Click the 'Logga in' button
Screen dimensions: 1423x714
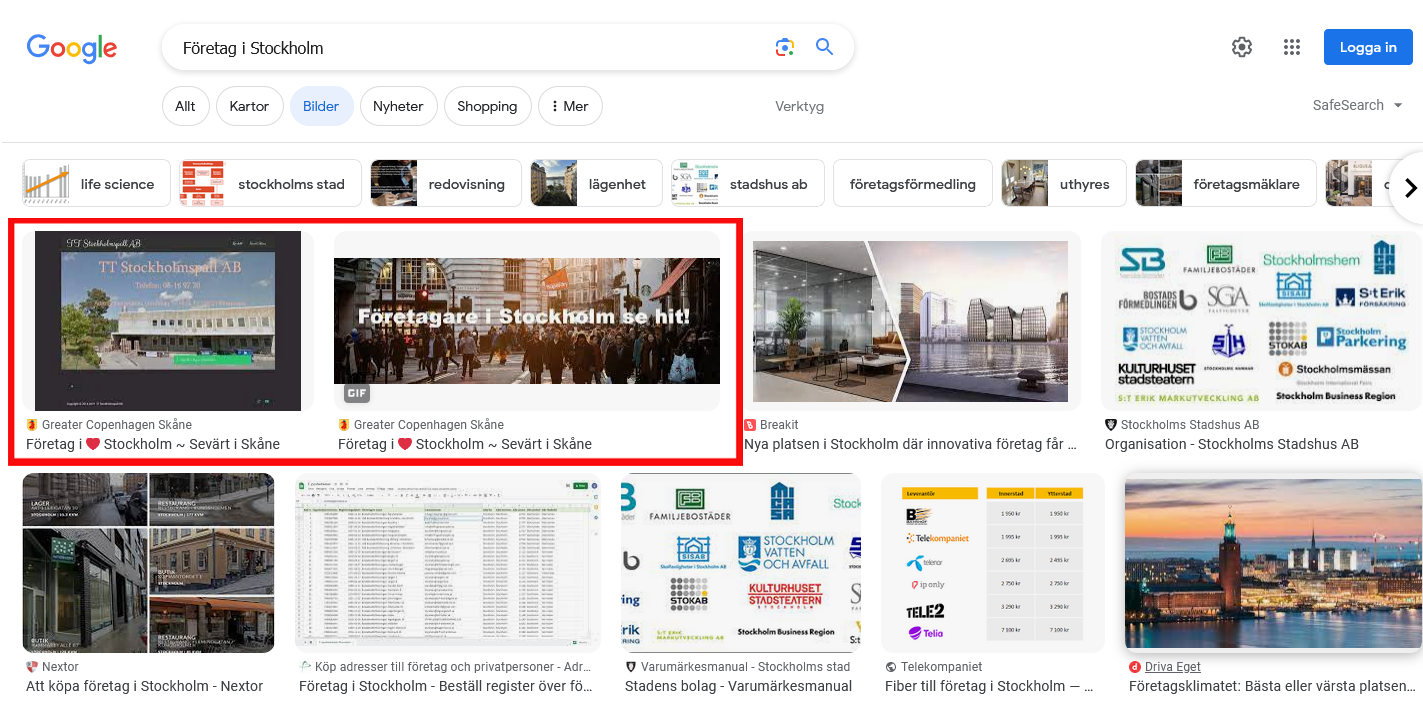(1368, 47)
